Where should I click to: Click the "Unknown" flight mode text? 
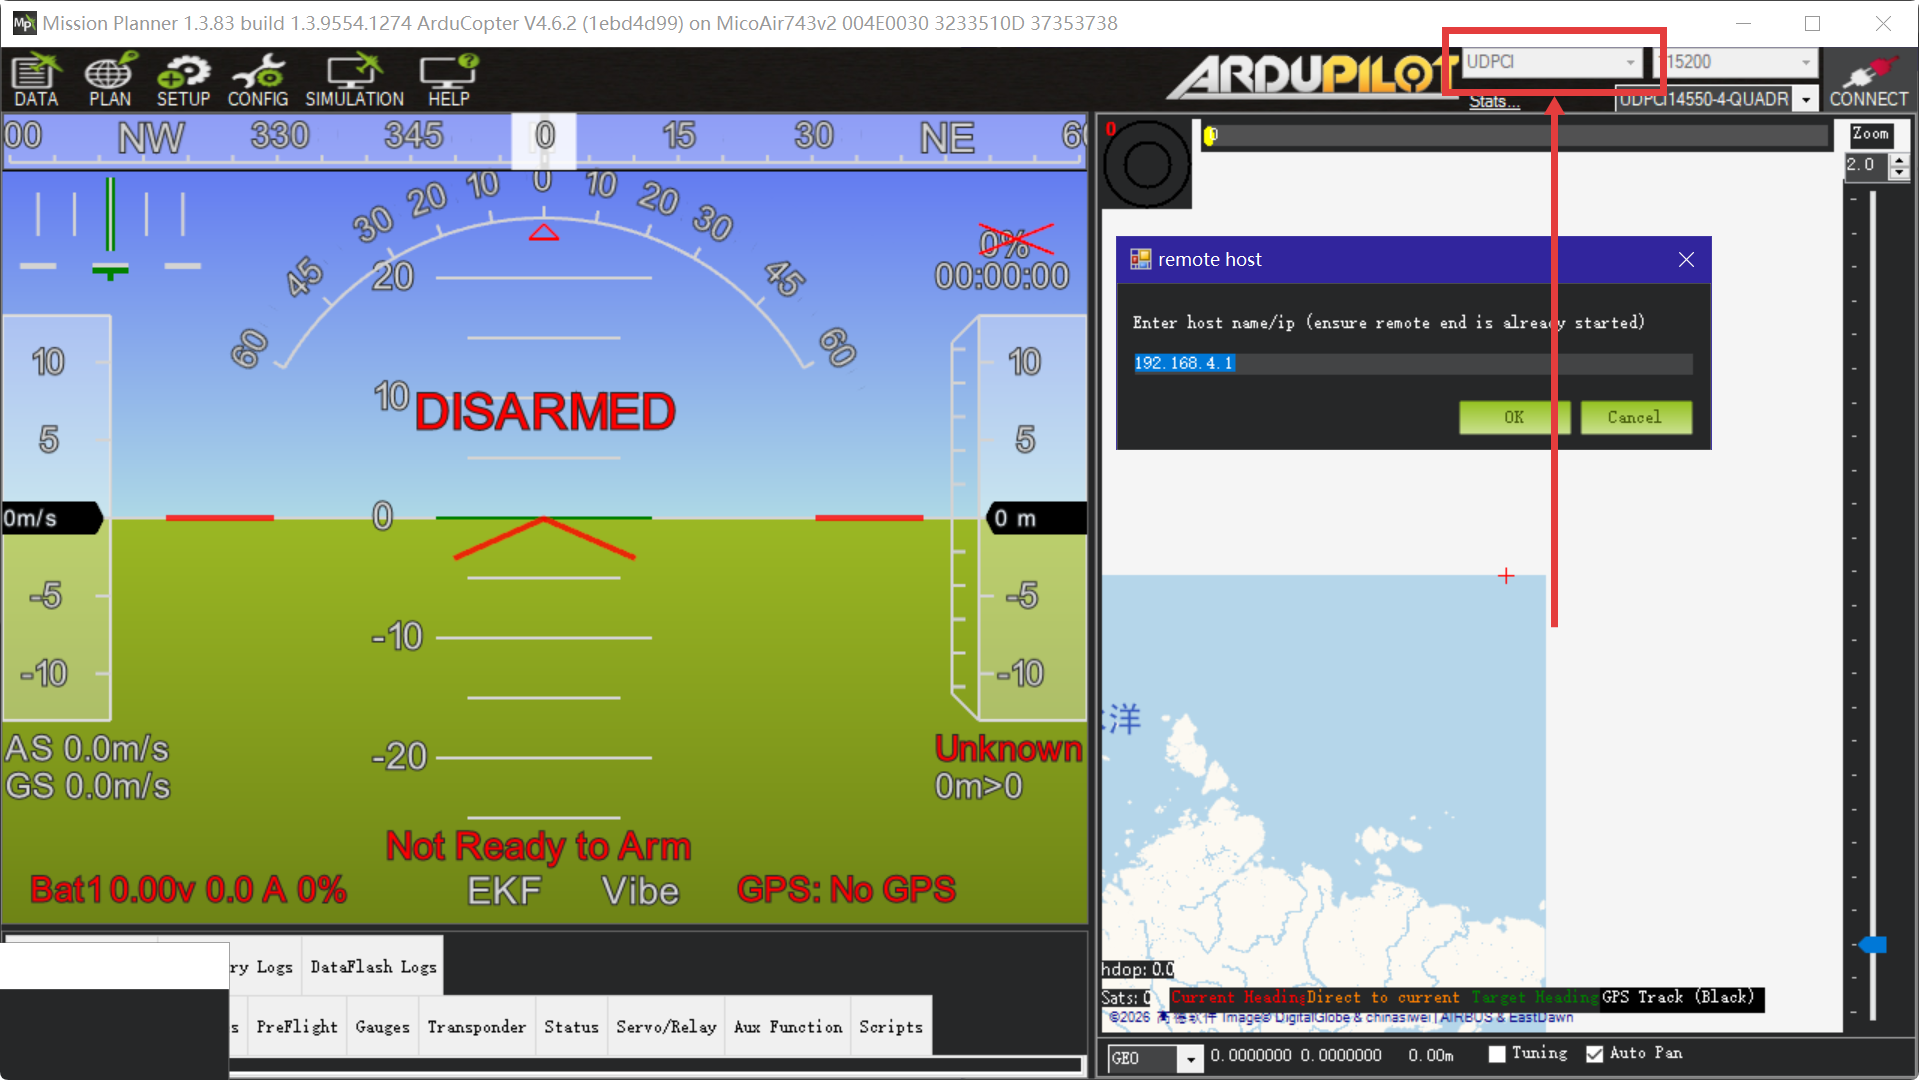coord(1008,749)
